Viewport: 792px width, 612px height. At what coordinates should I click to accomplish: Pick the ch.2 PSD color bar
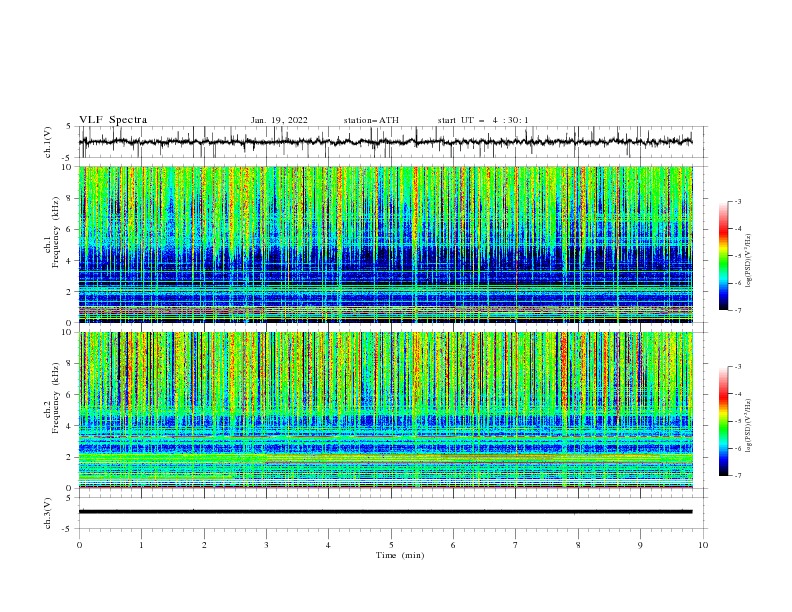[x=723, y=421]
